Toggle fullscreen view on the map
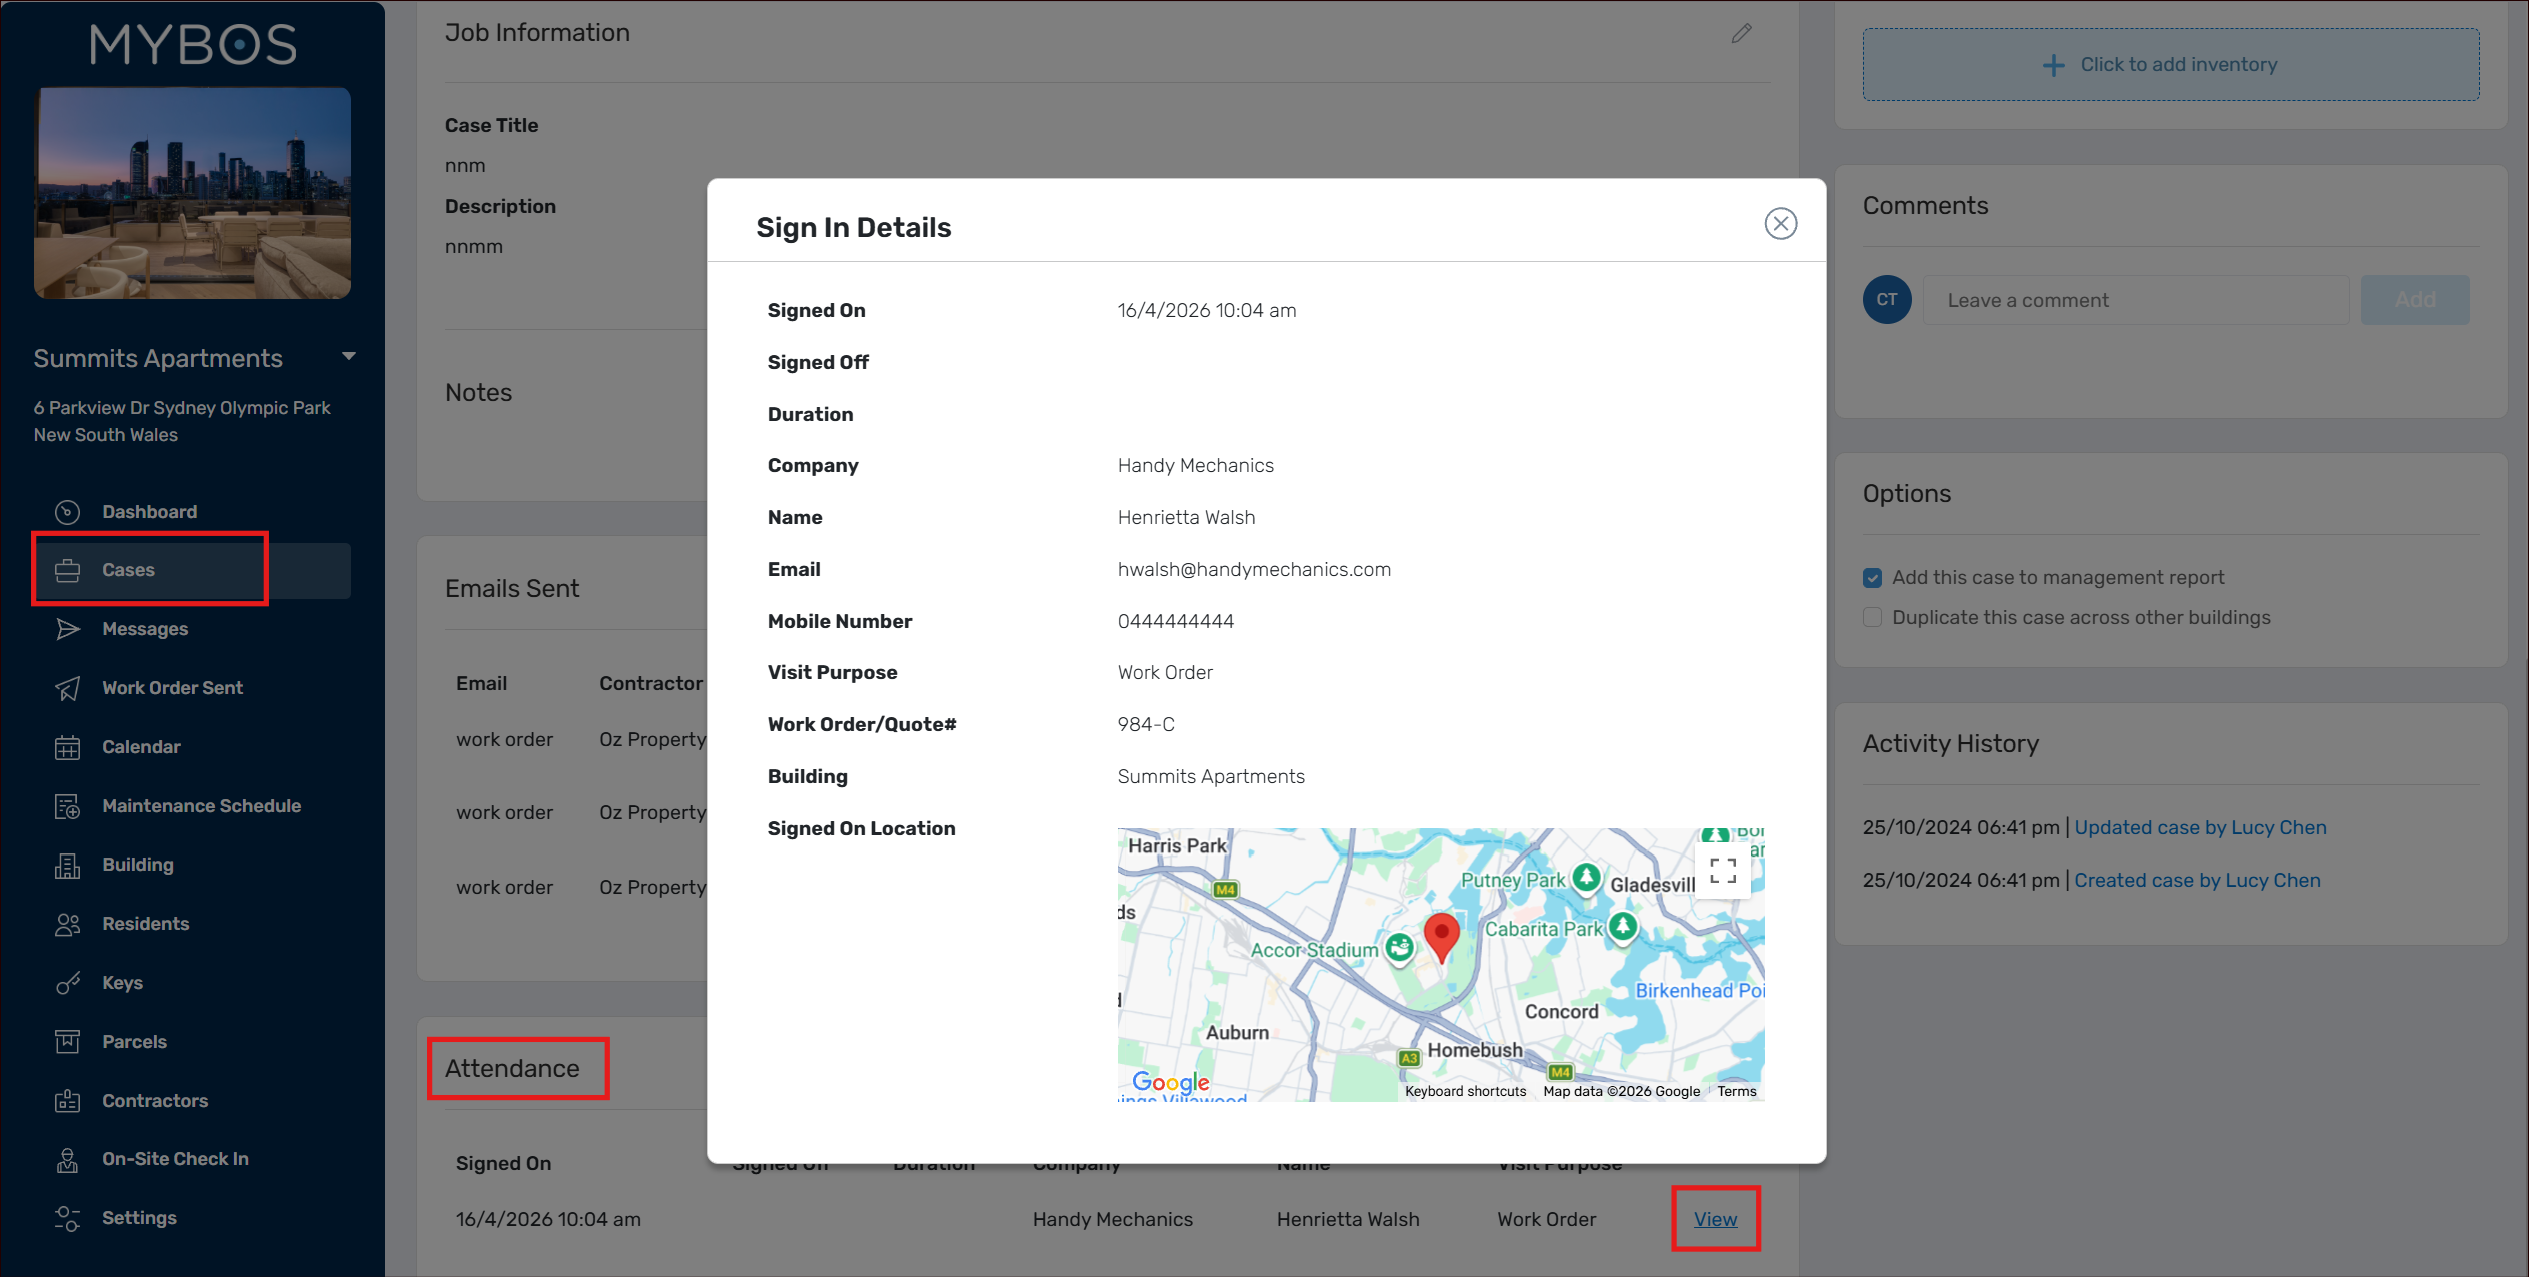The height and width of the screenshot is (1277, 2529). pos(1722,871)
